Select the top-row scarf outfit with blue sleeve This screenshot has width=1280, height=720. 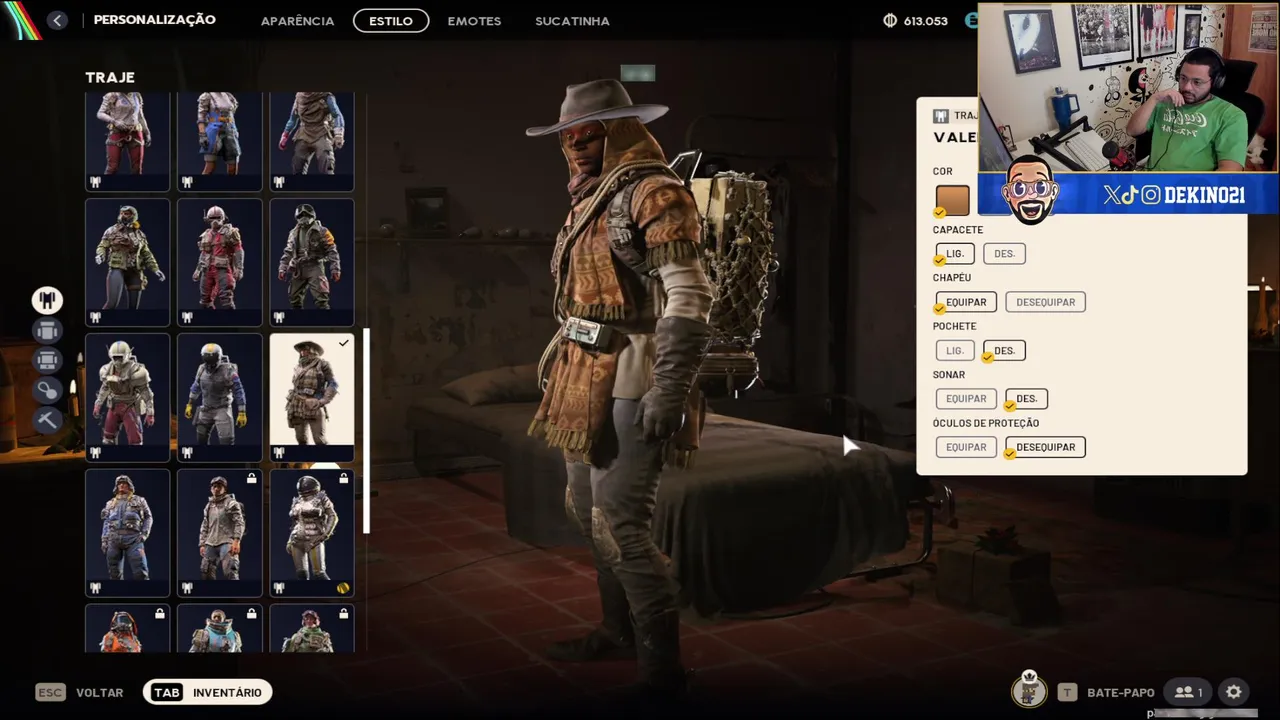[x=311, y=141]
